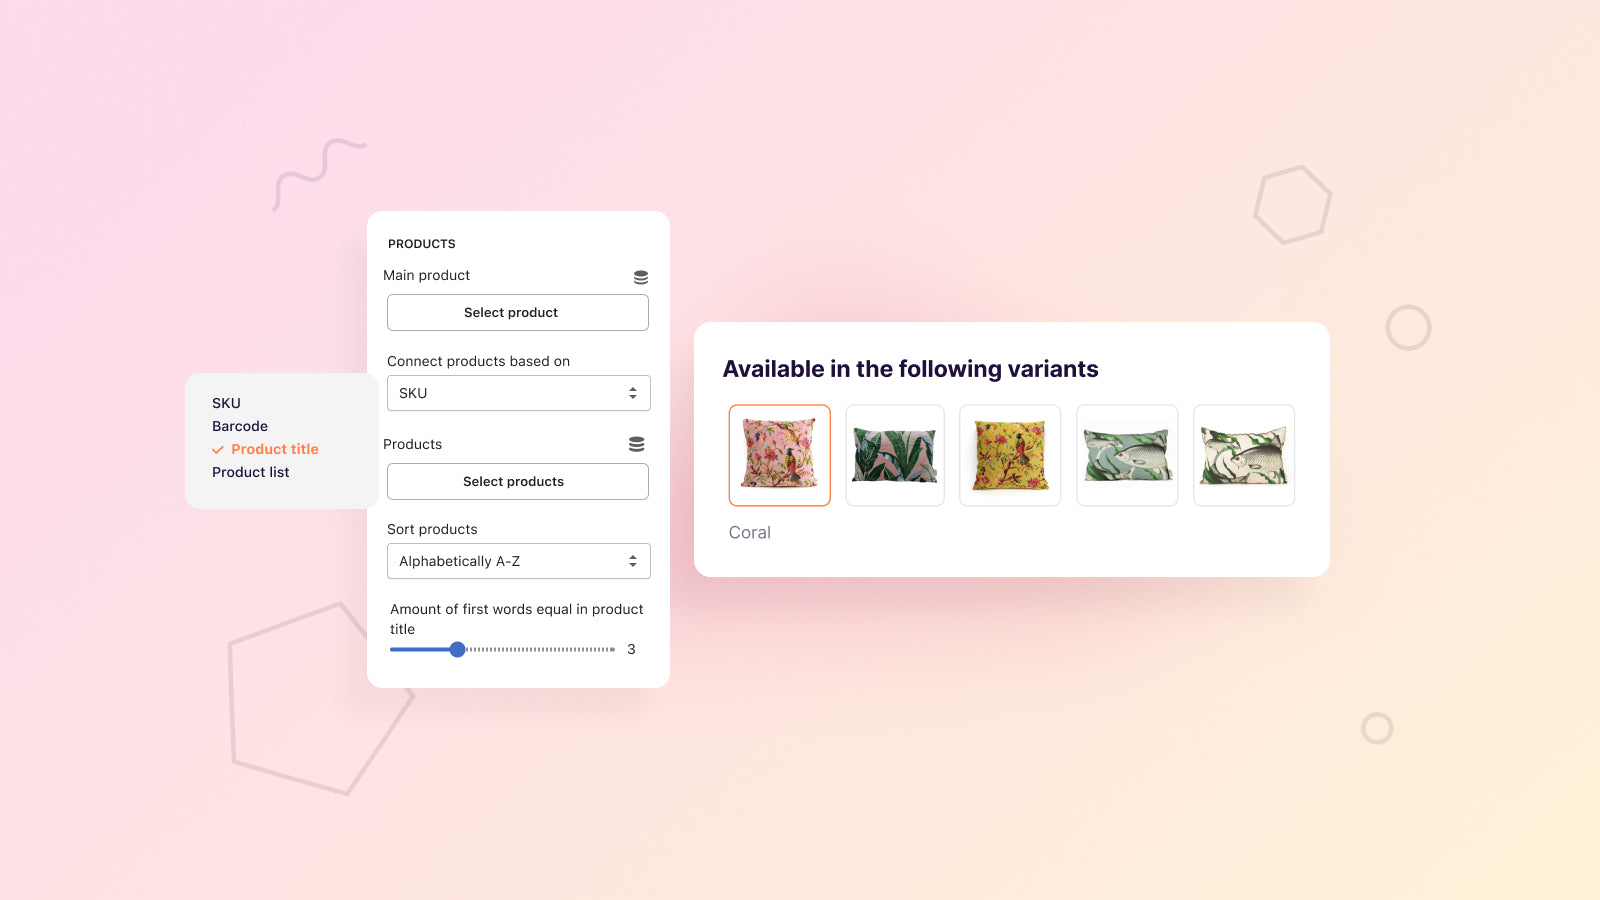Click the slider track near its right end
This screenshot has width=1600, height=900.
[607, 649]
